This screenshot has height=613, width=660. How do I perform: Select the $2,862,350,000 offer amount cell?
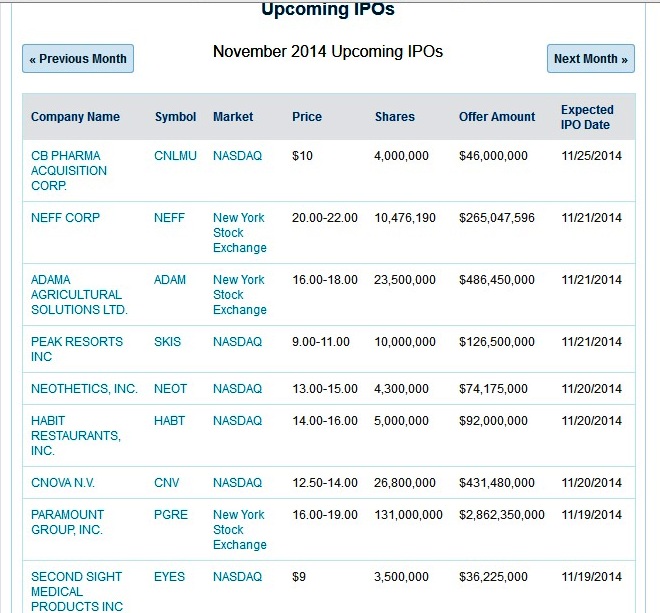click(502, 514)
